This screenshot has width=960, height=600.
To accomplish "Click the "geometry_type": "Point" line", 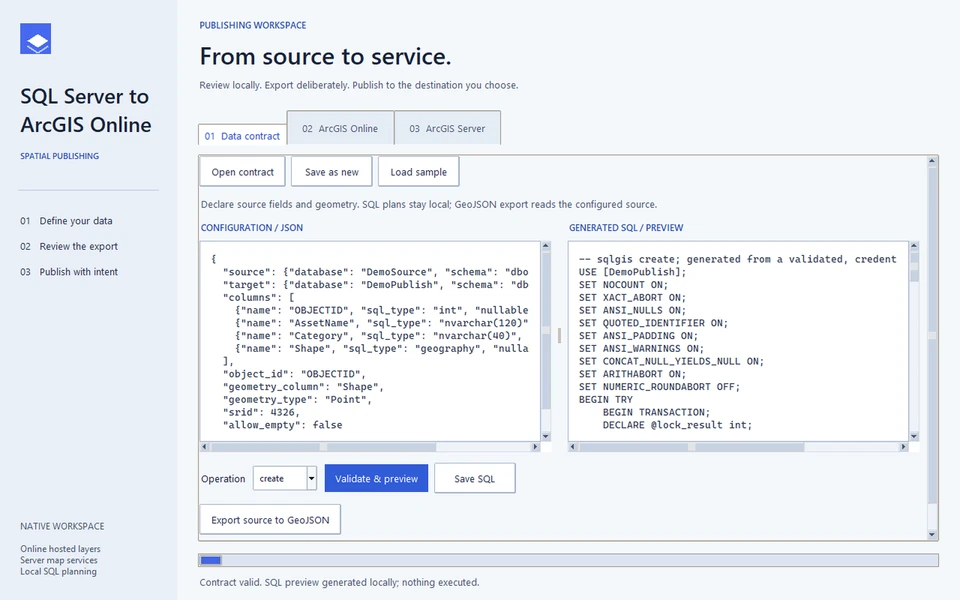I will [298, 399].
